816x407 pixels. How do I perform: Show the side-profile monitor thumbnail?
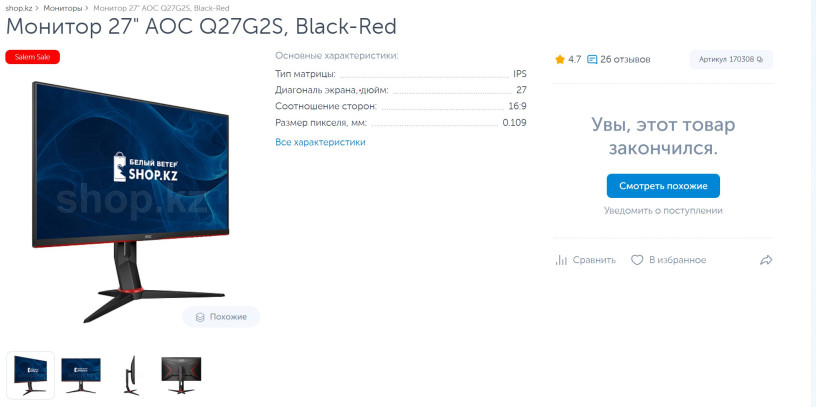(131, 374)
